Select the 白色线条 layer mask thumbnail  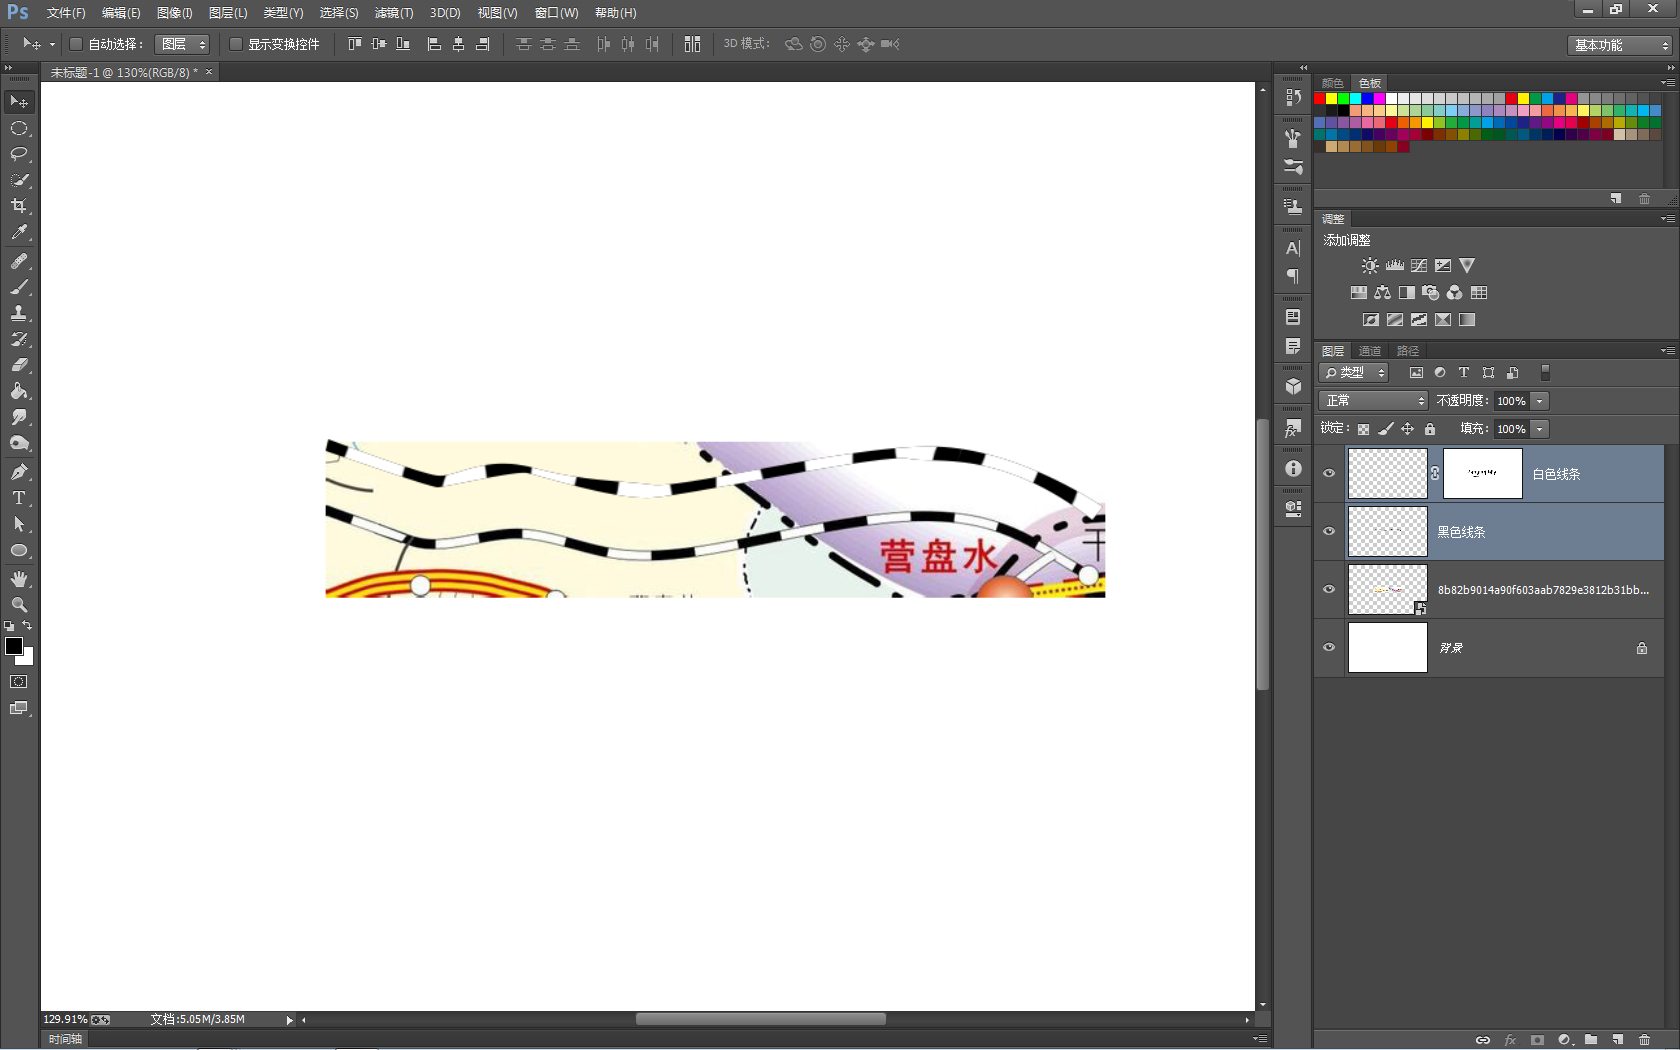point(1482,473)
